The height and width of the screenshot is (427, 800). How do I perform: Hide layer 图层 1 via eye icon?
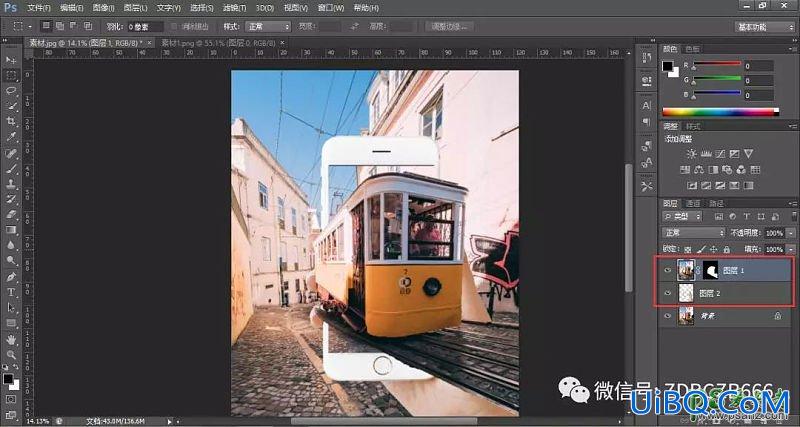(x=667, y=271)
